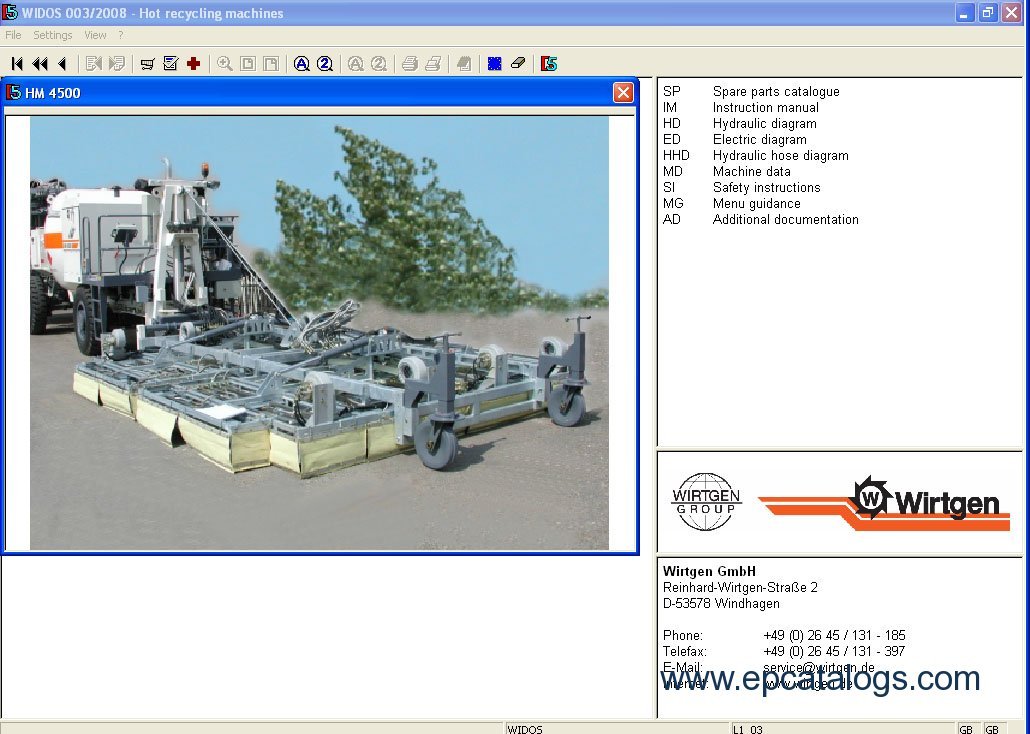
Task: Click the WIDOS logo icon at toolbar end
Action: tap(549, 64)
